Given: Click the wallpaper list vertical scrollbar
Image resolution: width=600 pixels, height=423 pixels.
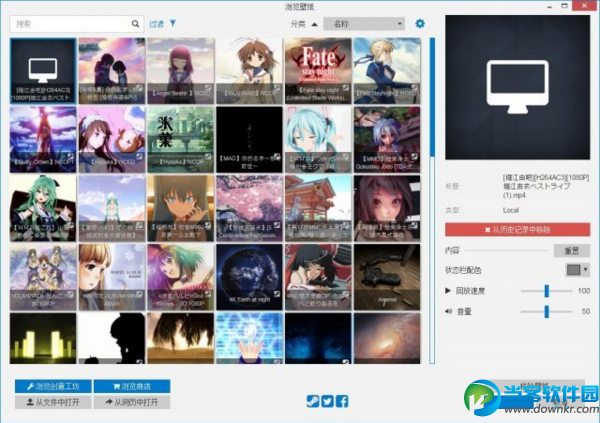Looking at the screenshot, I should click(432, 200).
